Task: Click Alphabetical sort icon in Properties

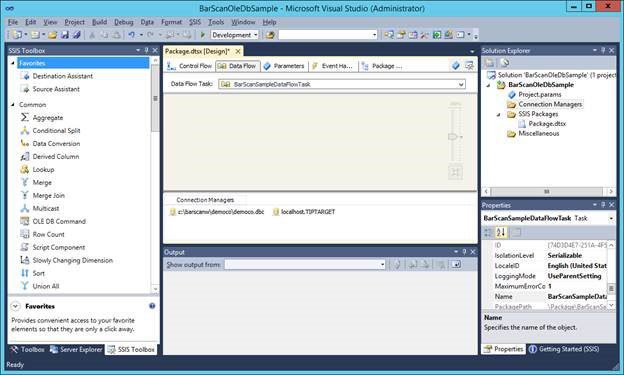Action: 501,232
